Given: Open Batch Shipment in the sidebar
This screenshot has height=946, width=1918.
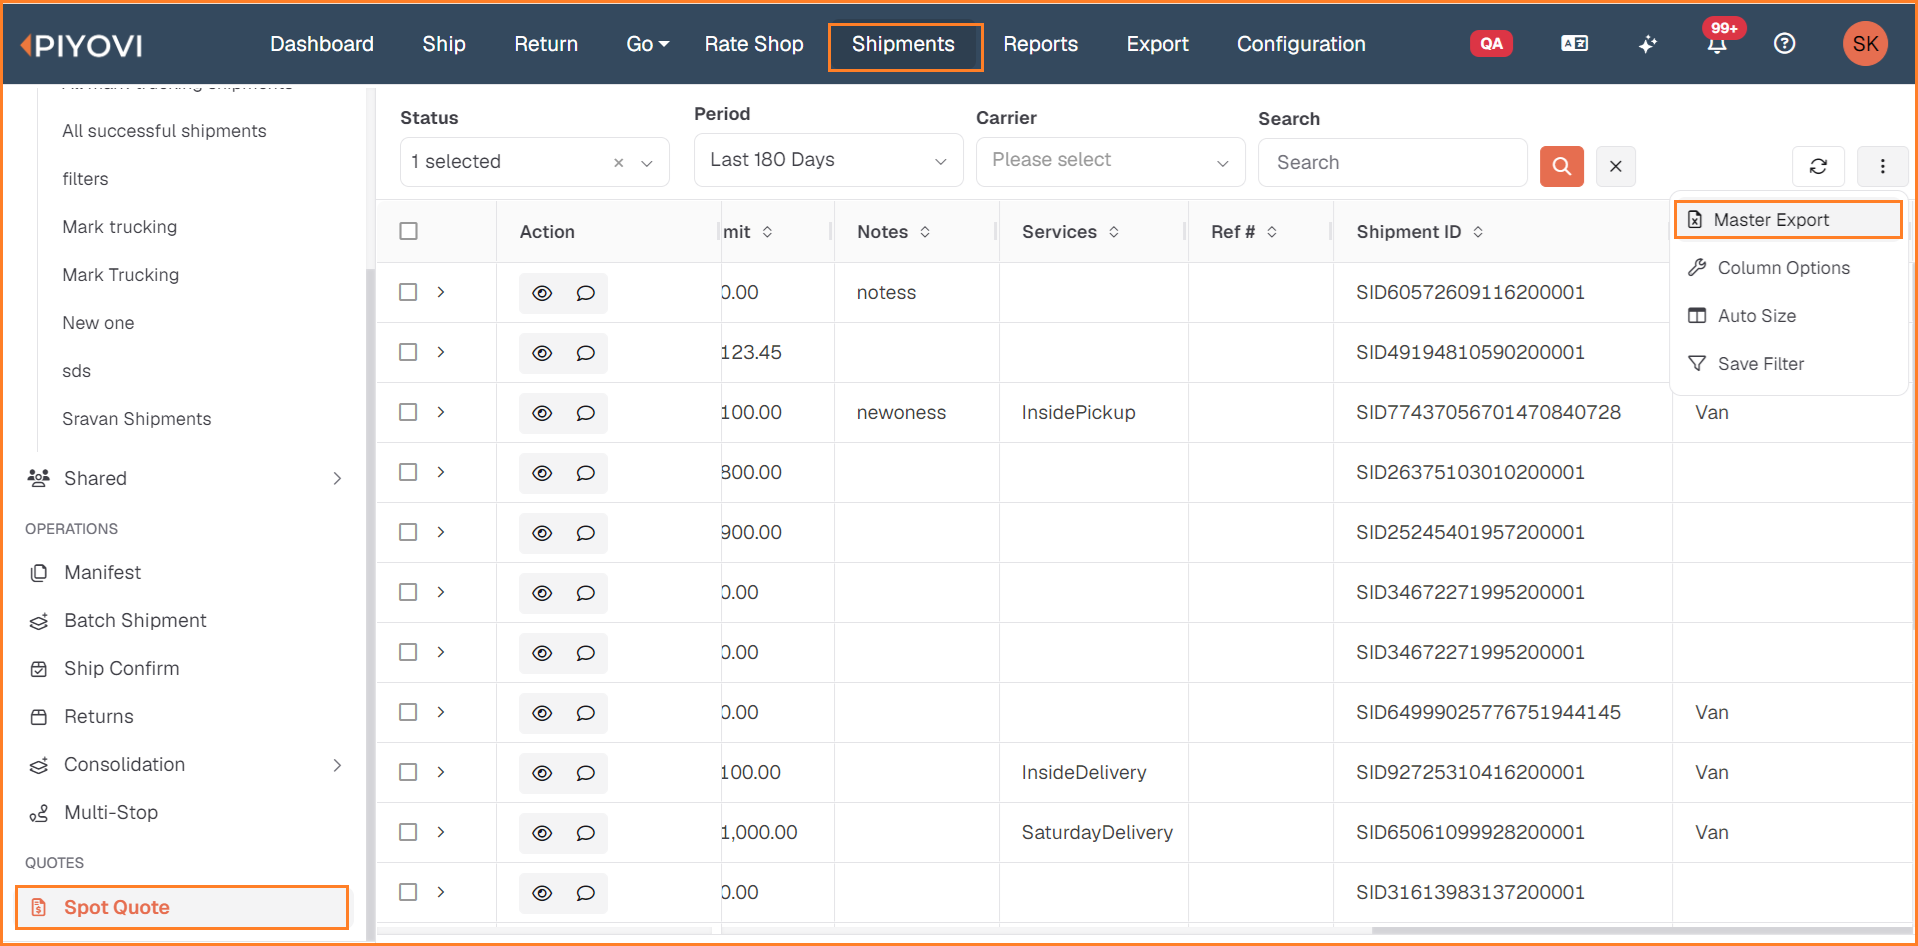Looking at the screenshot, I should pos(135,621).
